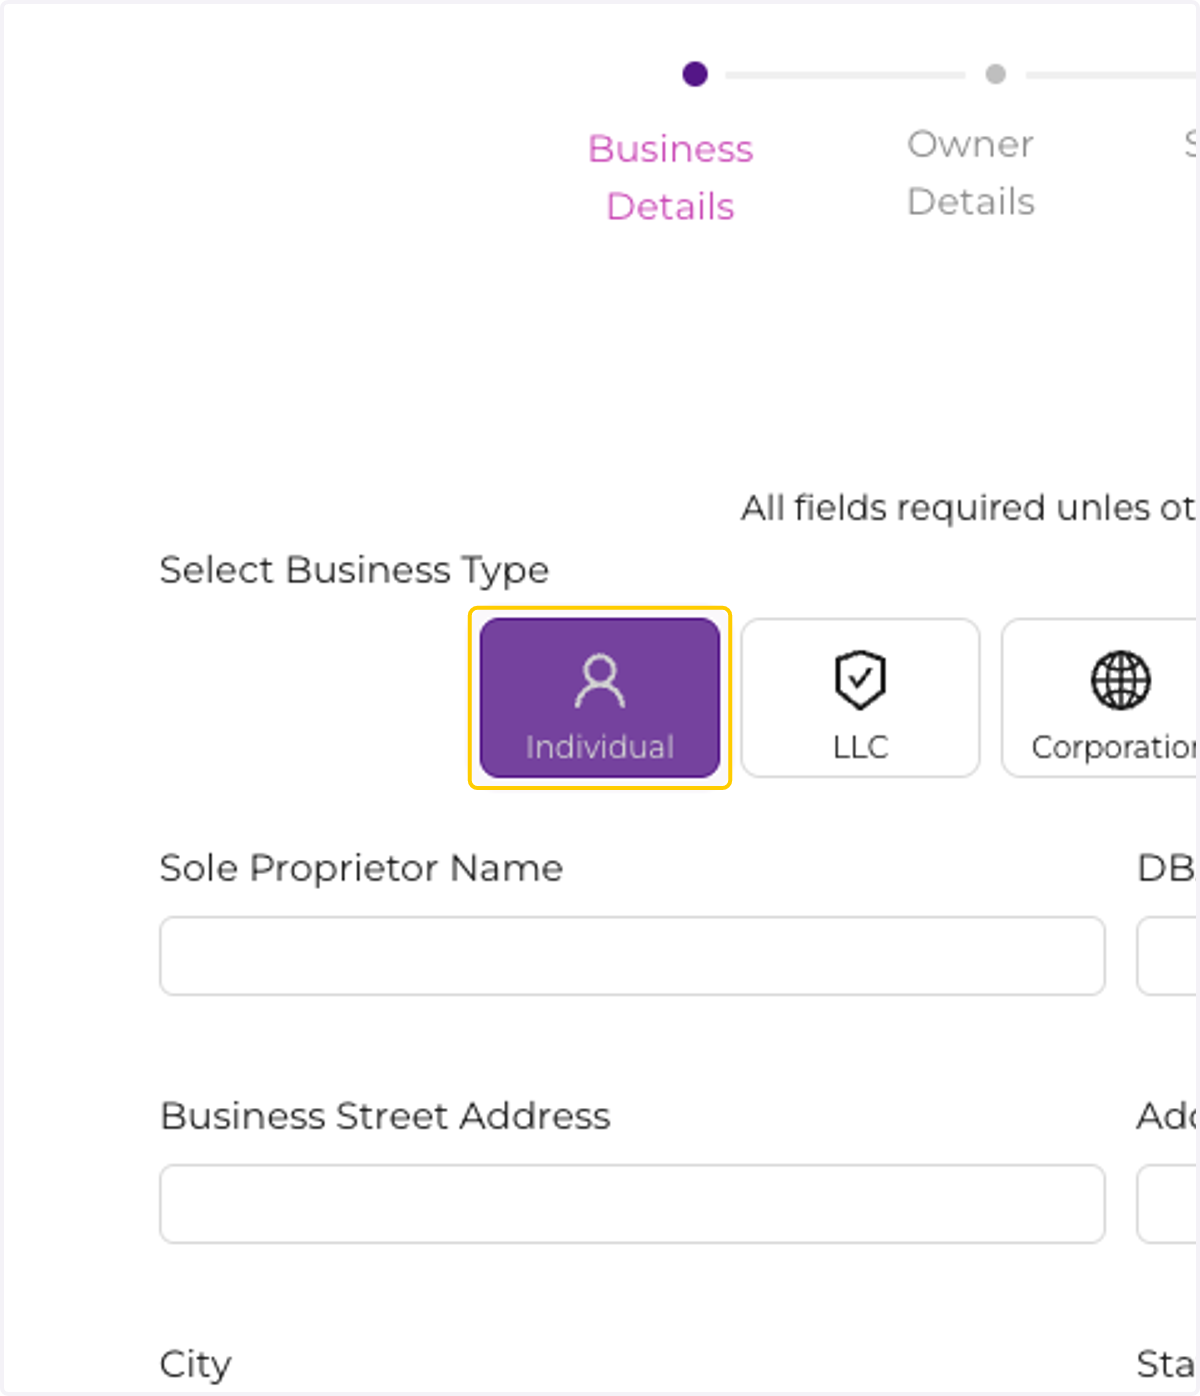Click the Select Business Type label
The image size is (1200, 1396).
354,571
